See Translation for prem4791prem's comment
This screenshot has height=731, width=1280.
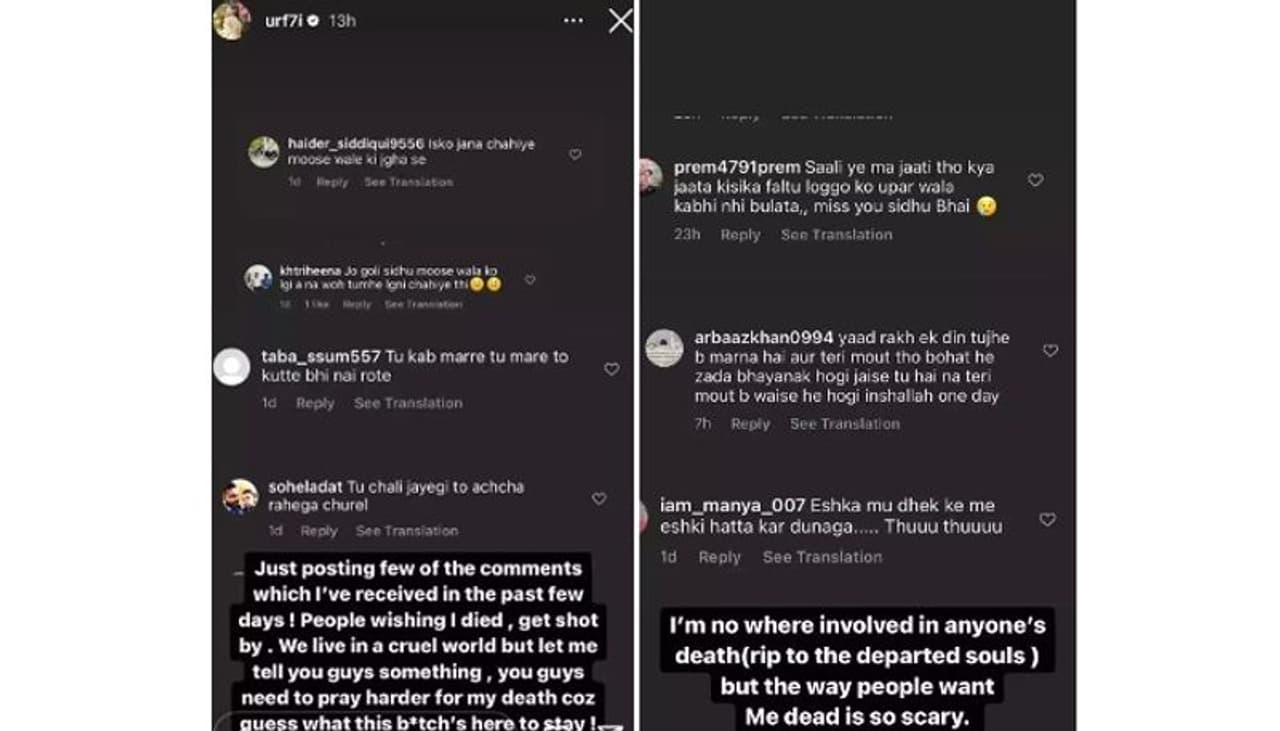click(836, 235)
